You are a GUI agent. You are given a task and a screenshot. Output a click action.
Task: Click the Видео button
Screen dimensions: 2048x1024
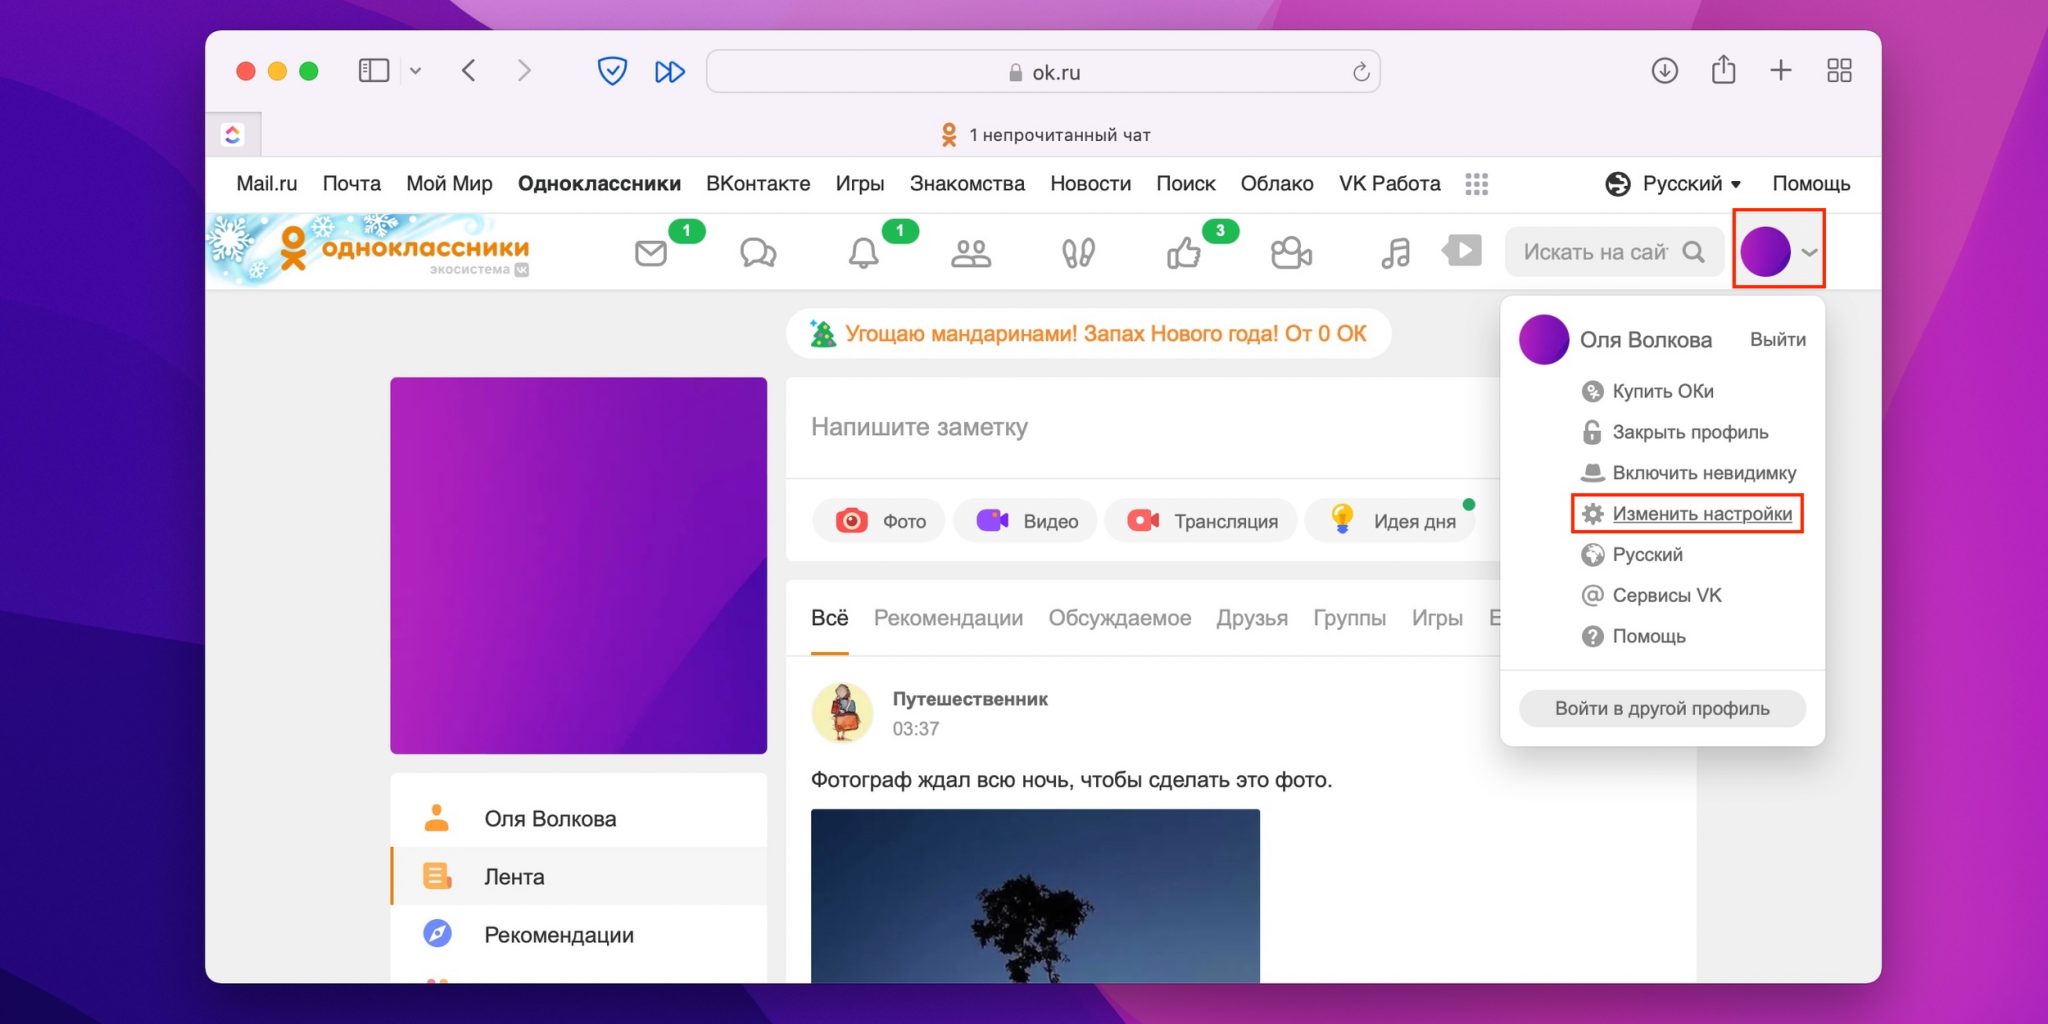click(x=1026, y=521)
